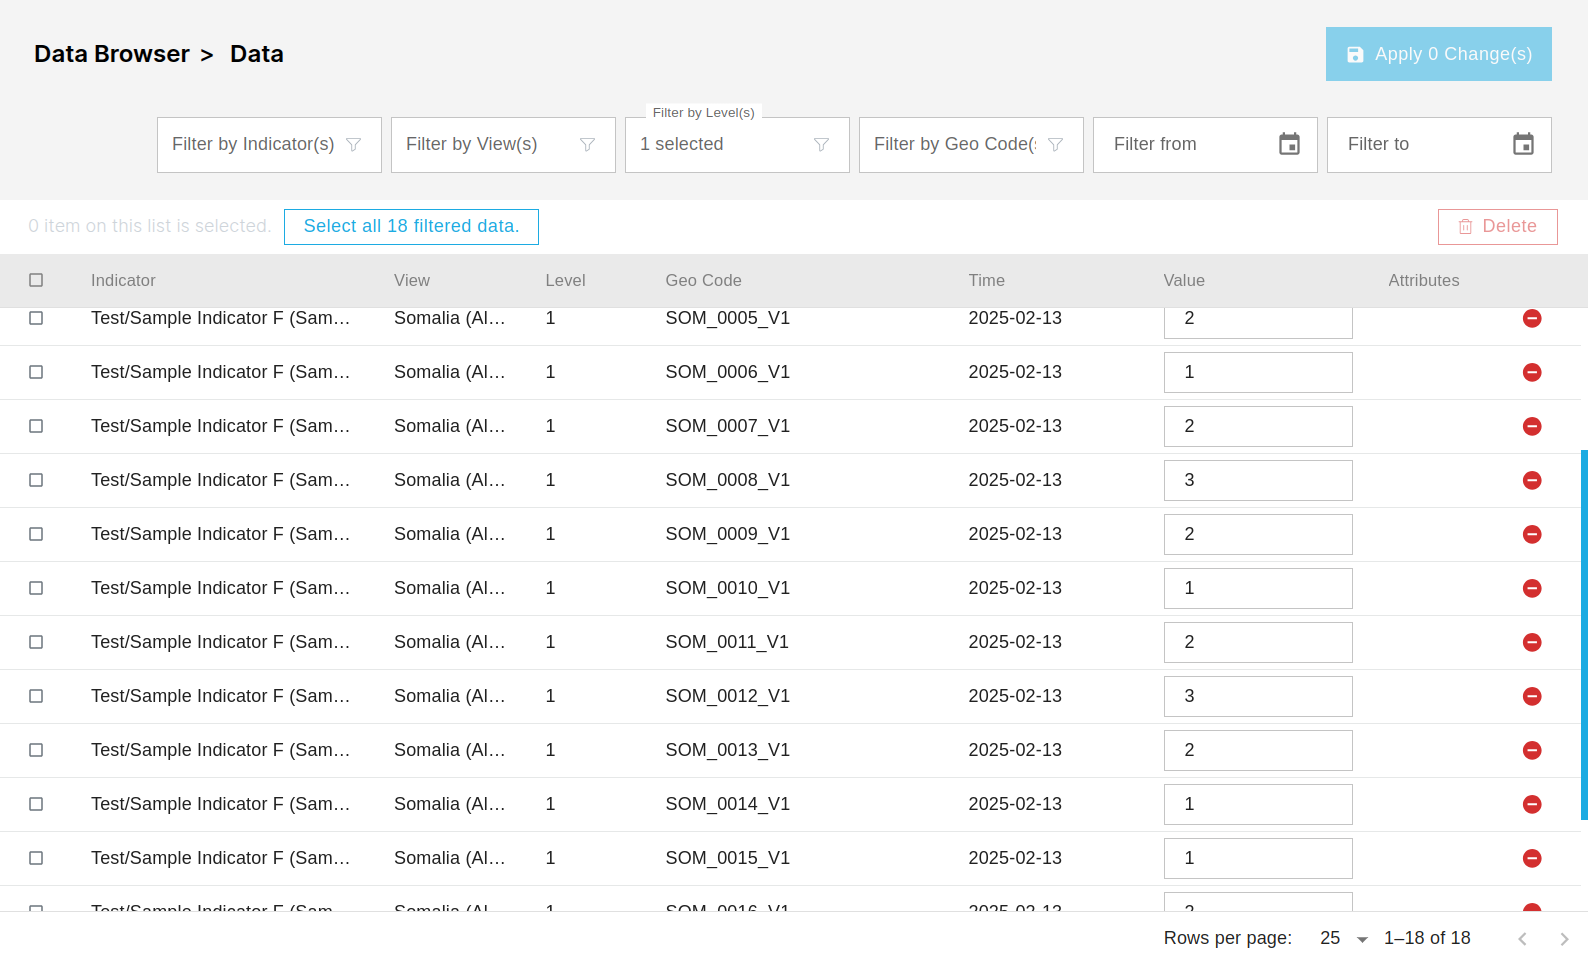Screen dimensions: 1588x965
Task: Check the SOM_0014_V1 row checkbox
Action: 36,804
